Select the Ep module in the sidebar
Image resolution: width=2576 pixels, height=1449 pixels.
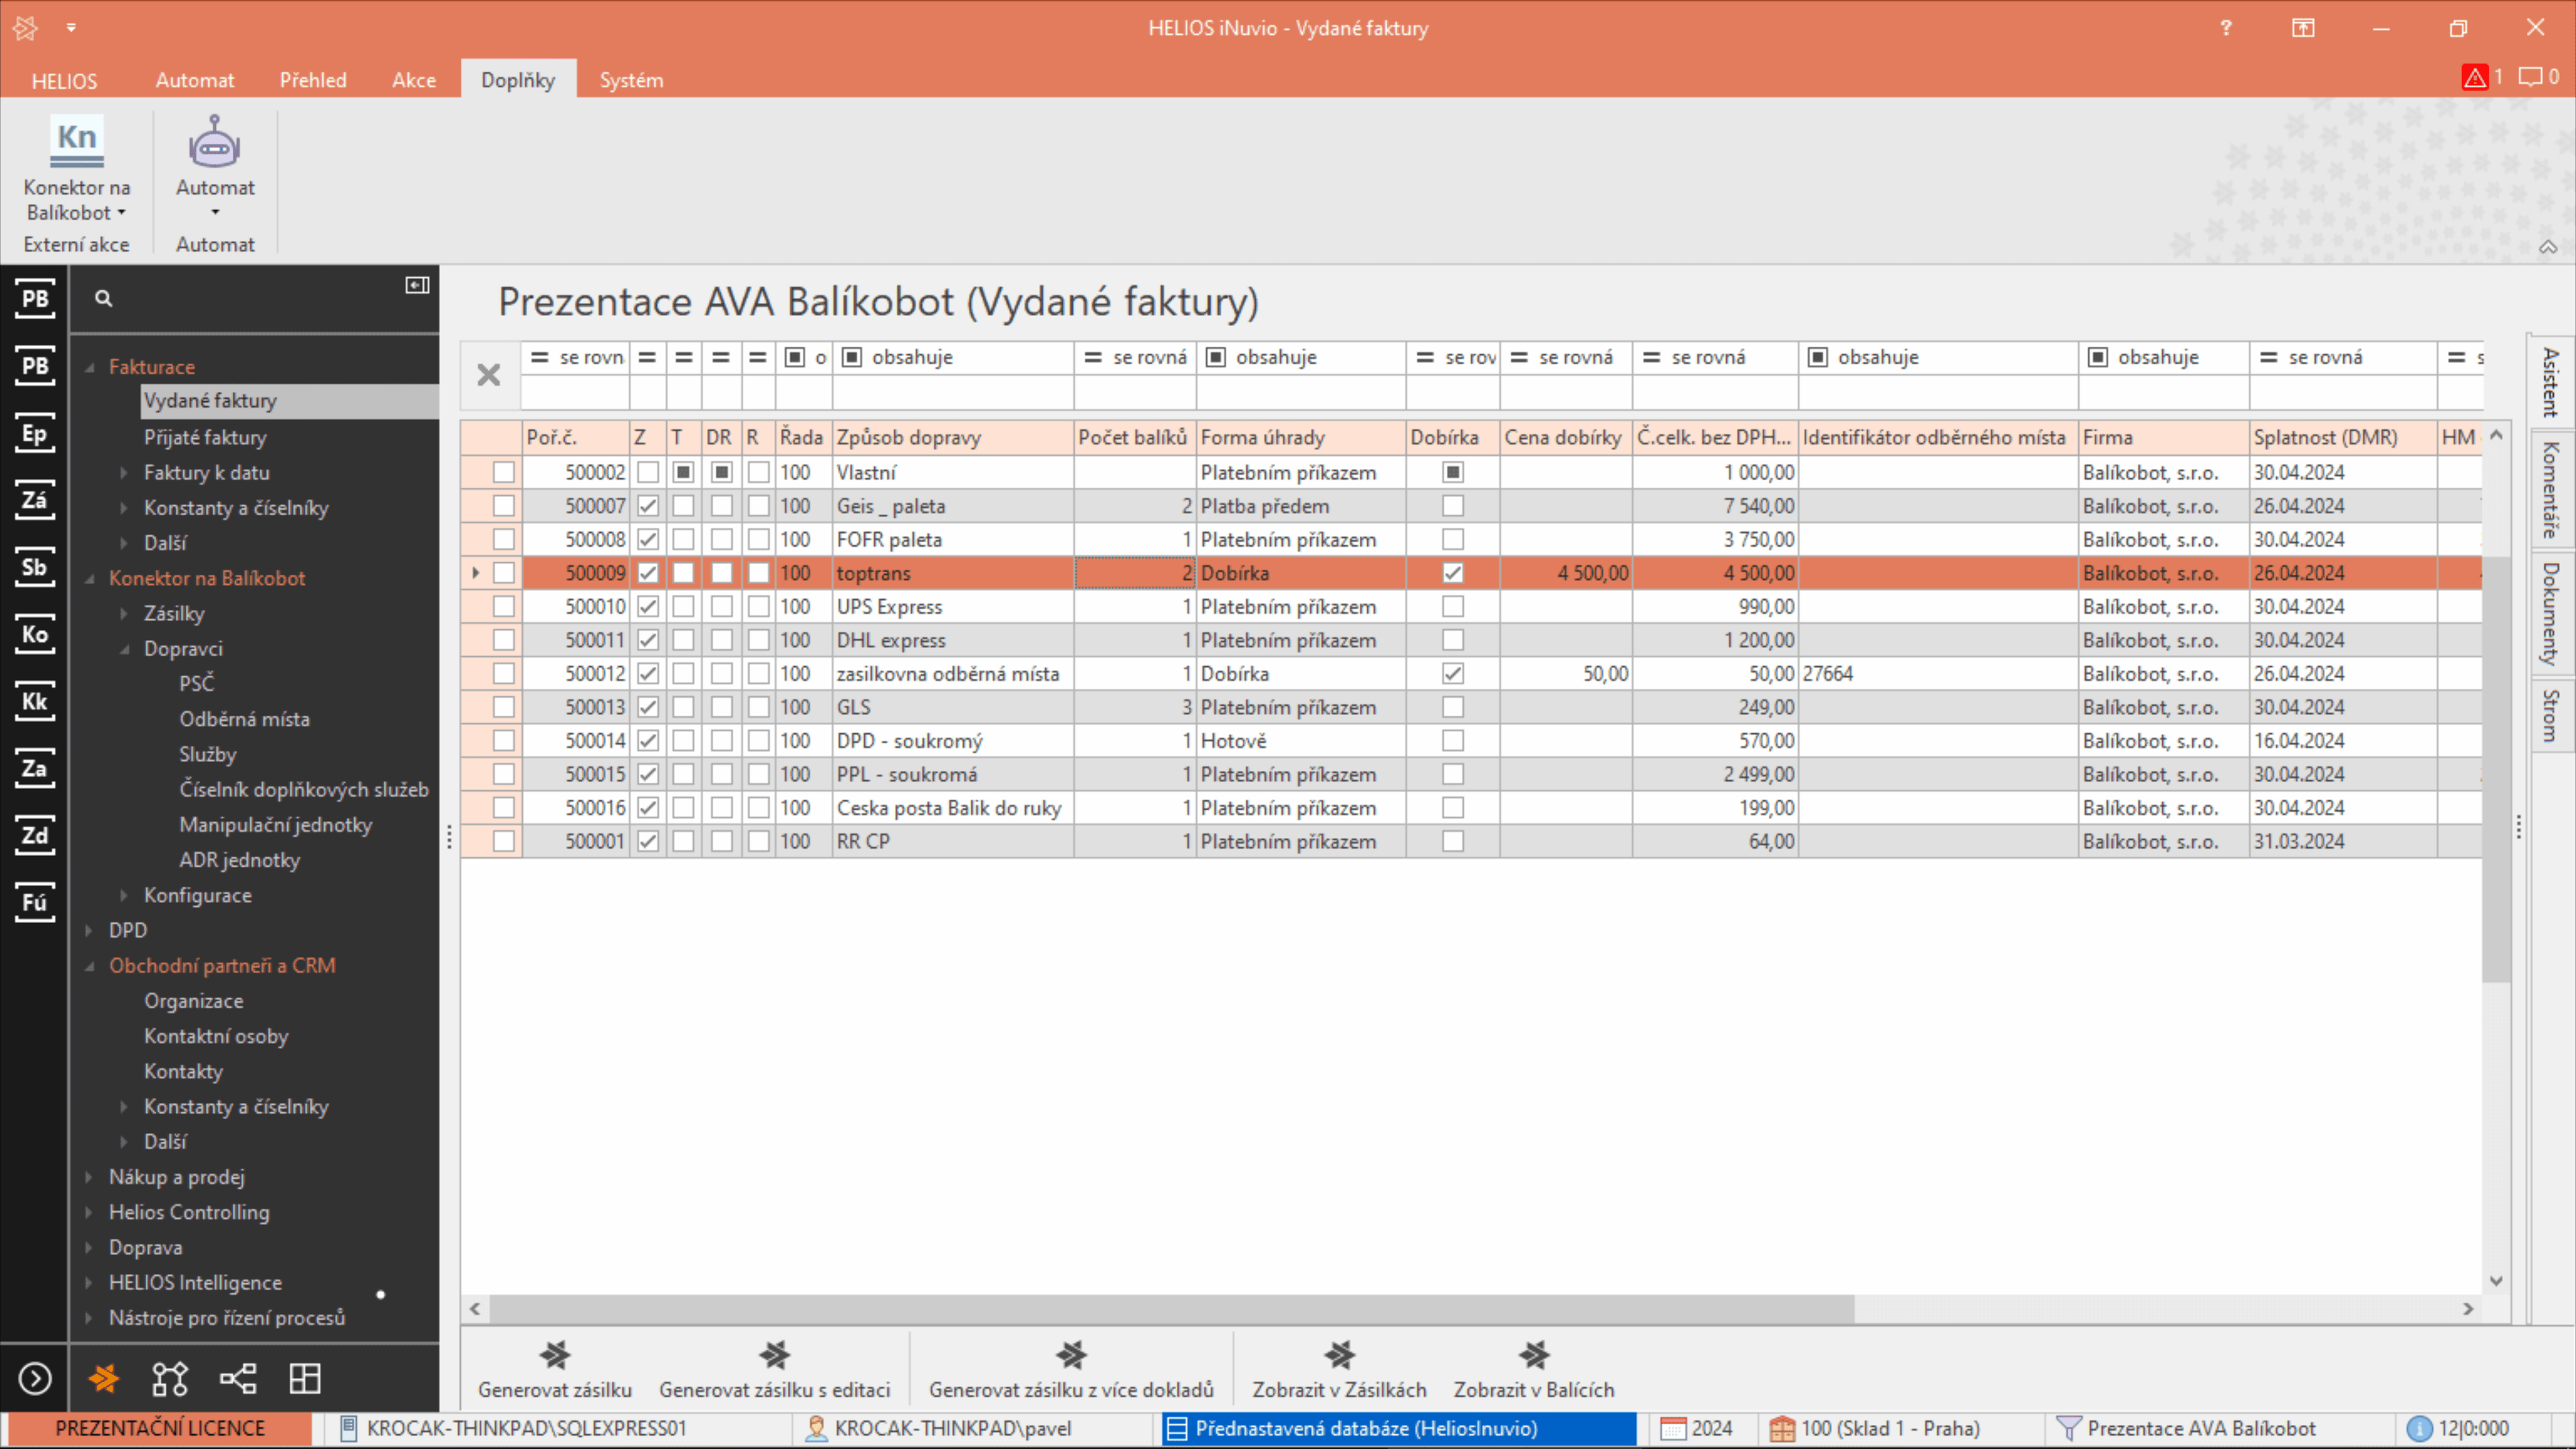point(35,433)
